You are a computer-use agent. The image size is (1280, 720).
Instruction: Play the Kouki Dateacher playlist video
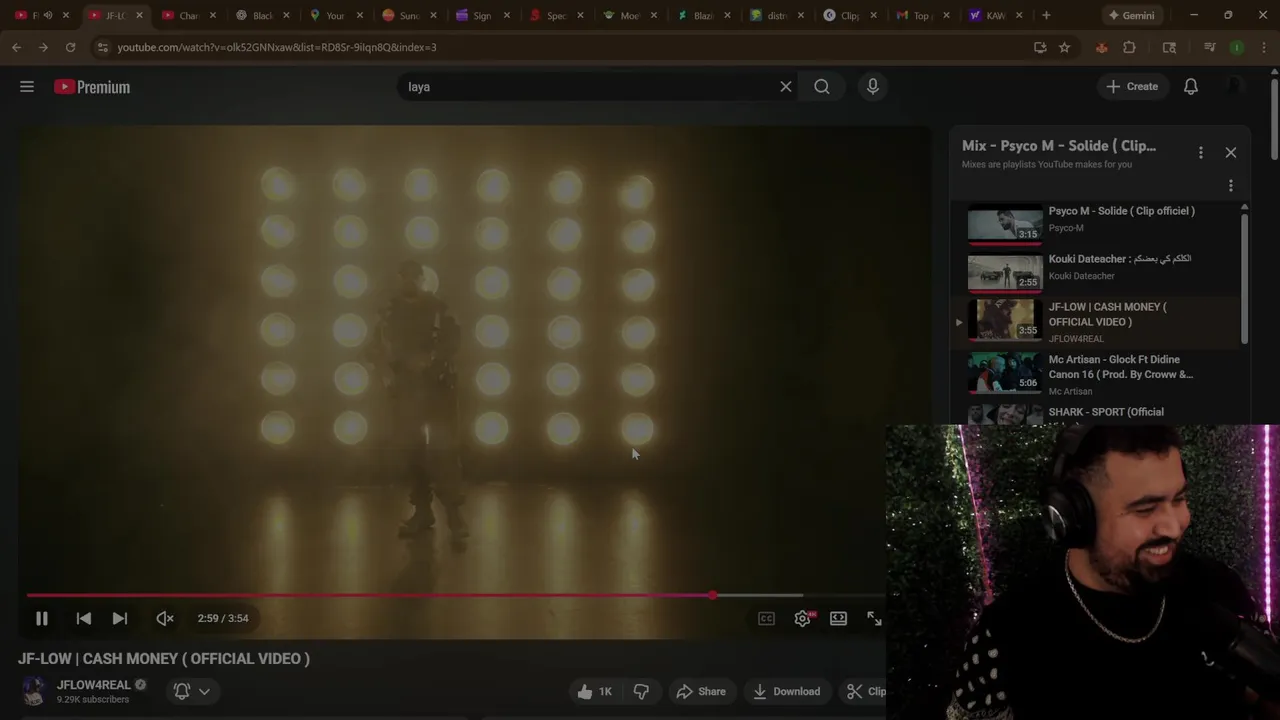click(x=1100, y=272)
